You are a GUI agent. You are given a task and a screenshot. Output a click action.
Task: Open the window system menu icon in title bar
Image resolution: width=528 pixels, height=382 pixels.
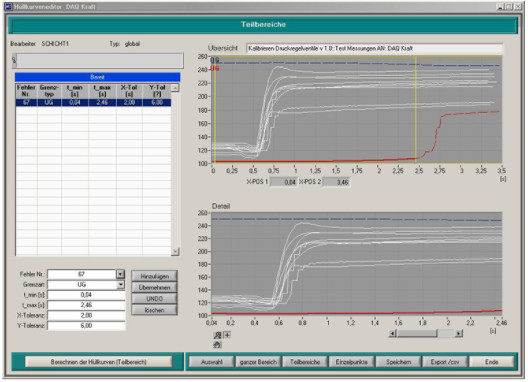pyautogui.click(x=8, y=6)
